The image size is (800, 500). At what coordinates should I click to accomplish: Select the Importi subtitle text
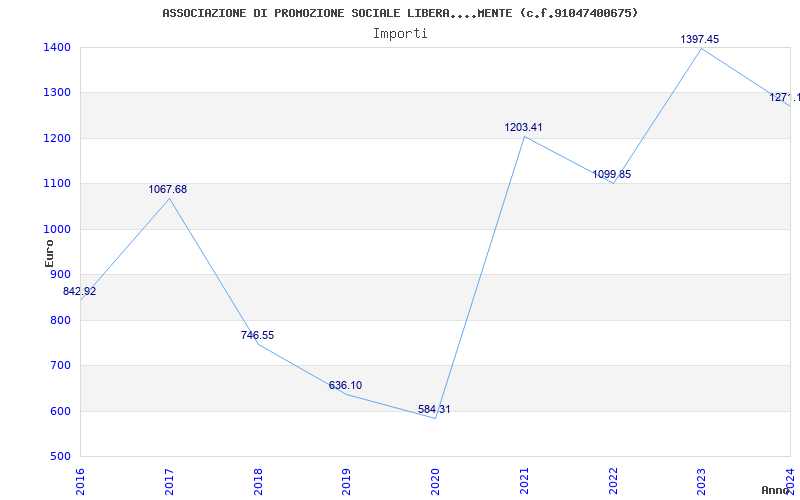point(400,34)
